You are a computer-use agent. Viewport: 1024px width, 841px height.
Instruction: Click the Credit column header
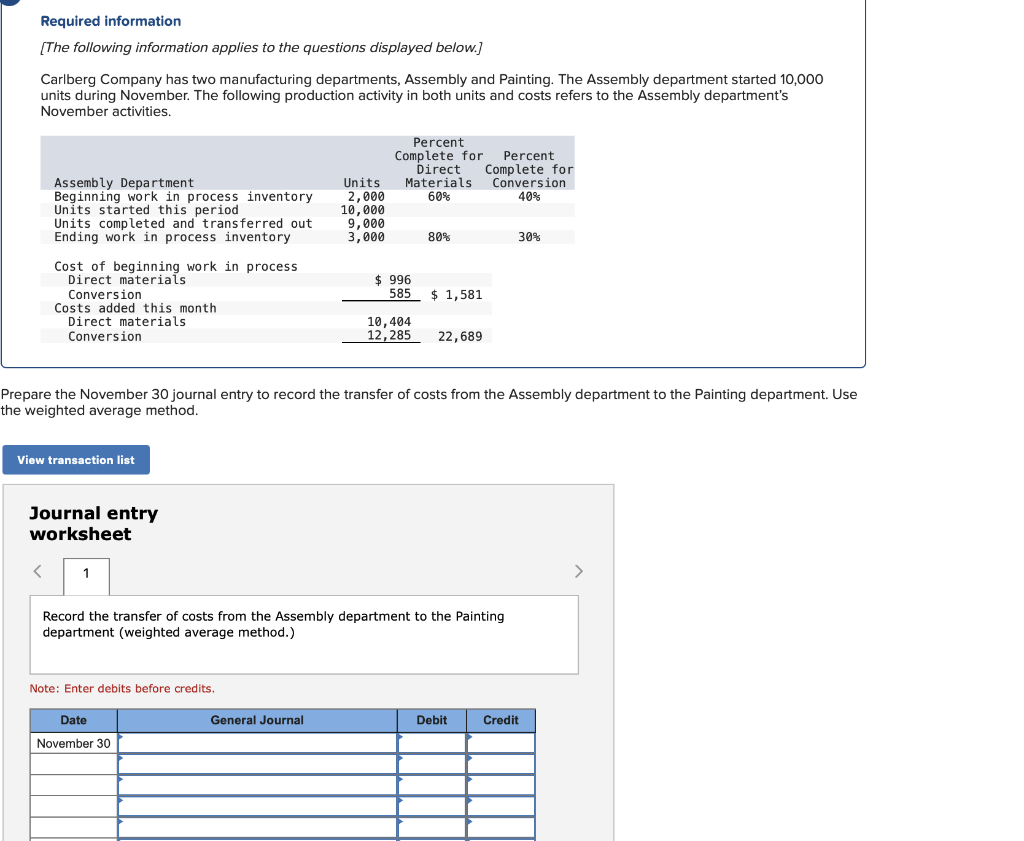501,720
